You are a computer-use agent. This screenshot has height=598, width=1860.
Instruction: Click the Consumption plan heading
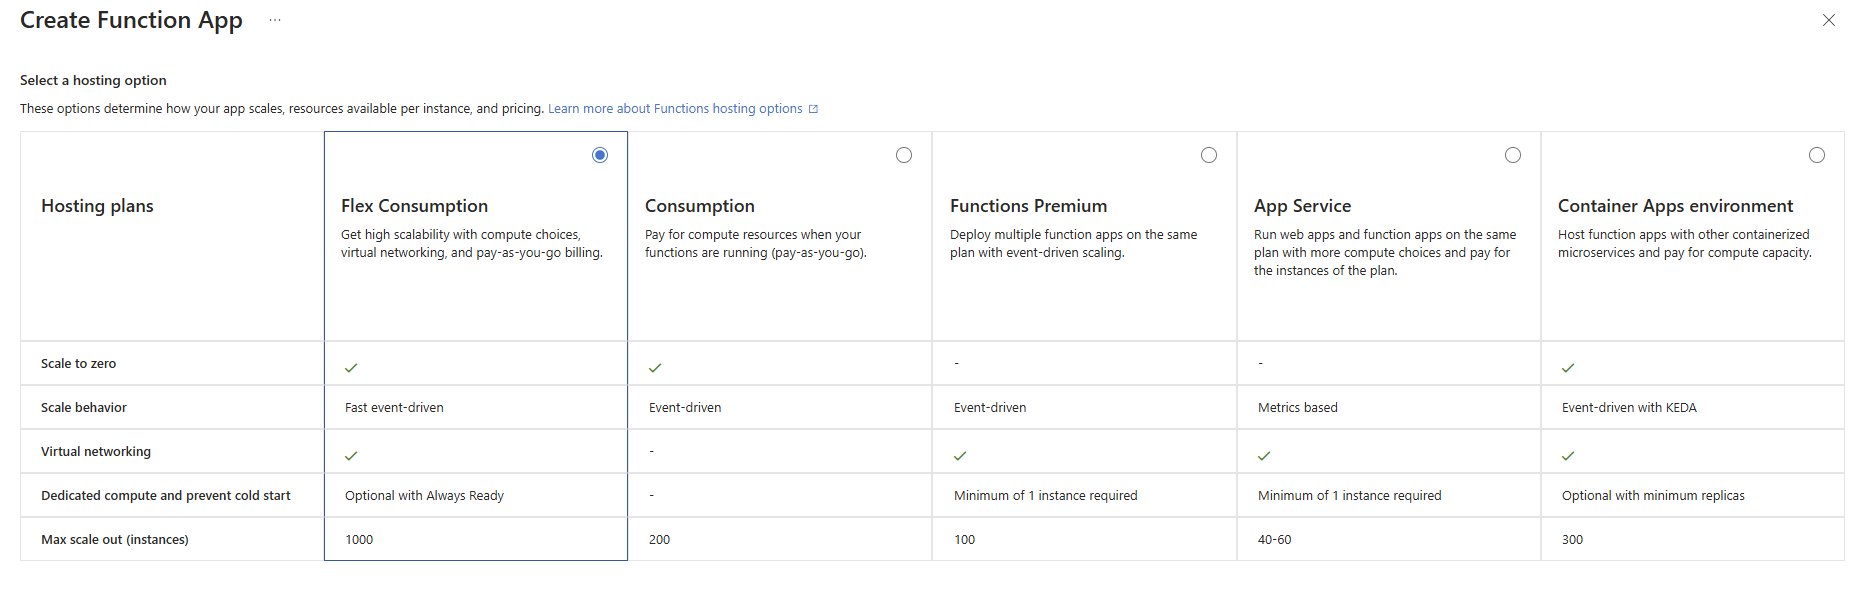[x=700, y=206]
